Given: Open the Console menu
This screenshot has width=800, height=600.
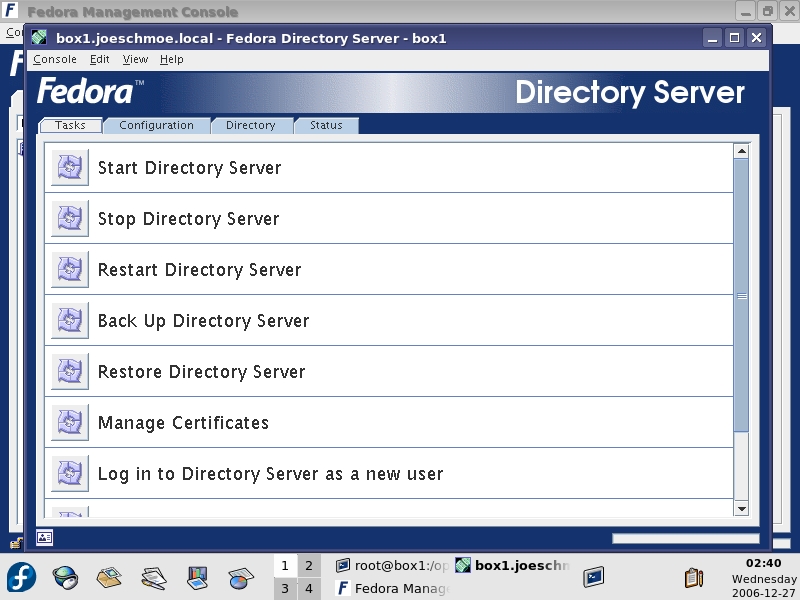Looking at the screenshot, I should click(54, 60).
